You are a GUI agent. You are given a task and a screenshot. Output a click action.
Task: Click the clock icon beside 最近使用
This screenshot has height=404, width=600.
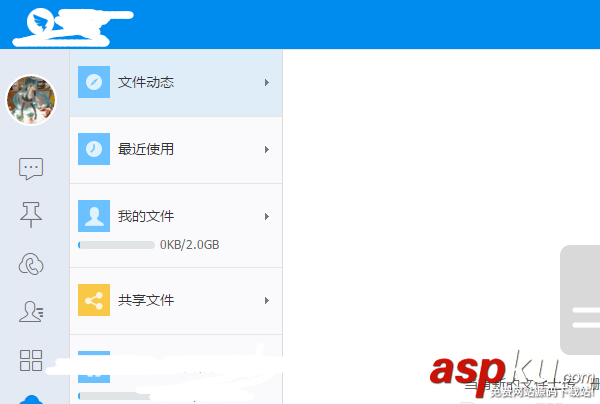(94, 149)
